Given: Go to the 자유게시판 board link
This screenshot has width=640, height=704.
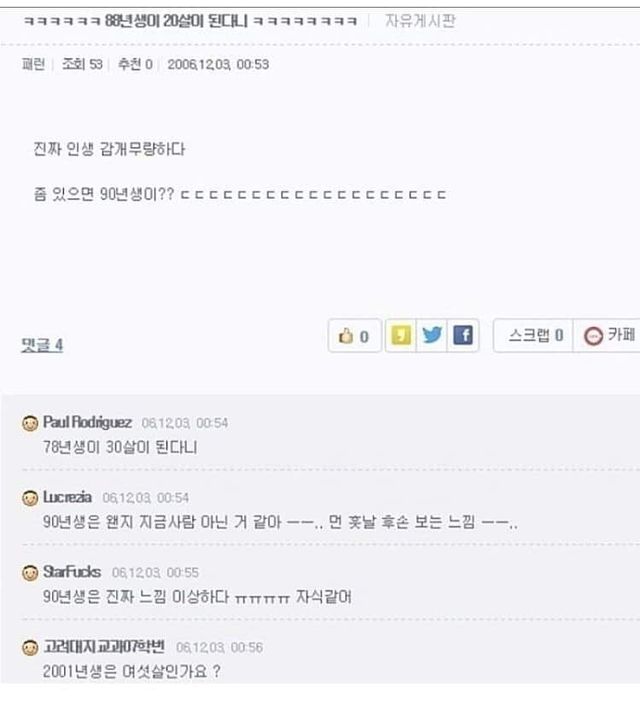Looking at the screenshot, I should 420,21.
